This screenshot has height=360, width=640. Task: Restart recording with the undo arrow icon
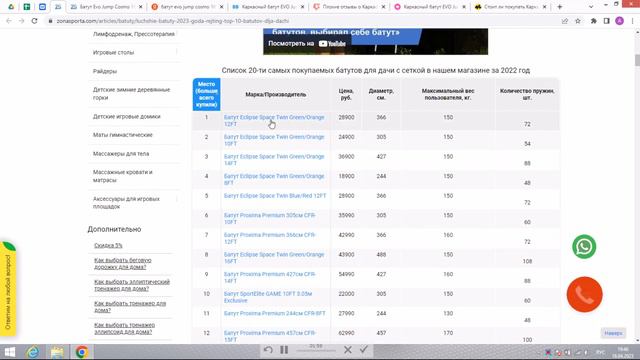click(x=268, y=350)
